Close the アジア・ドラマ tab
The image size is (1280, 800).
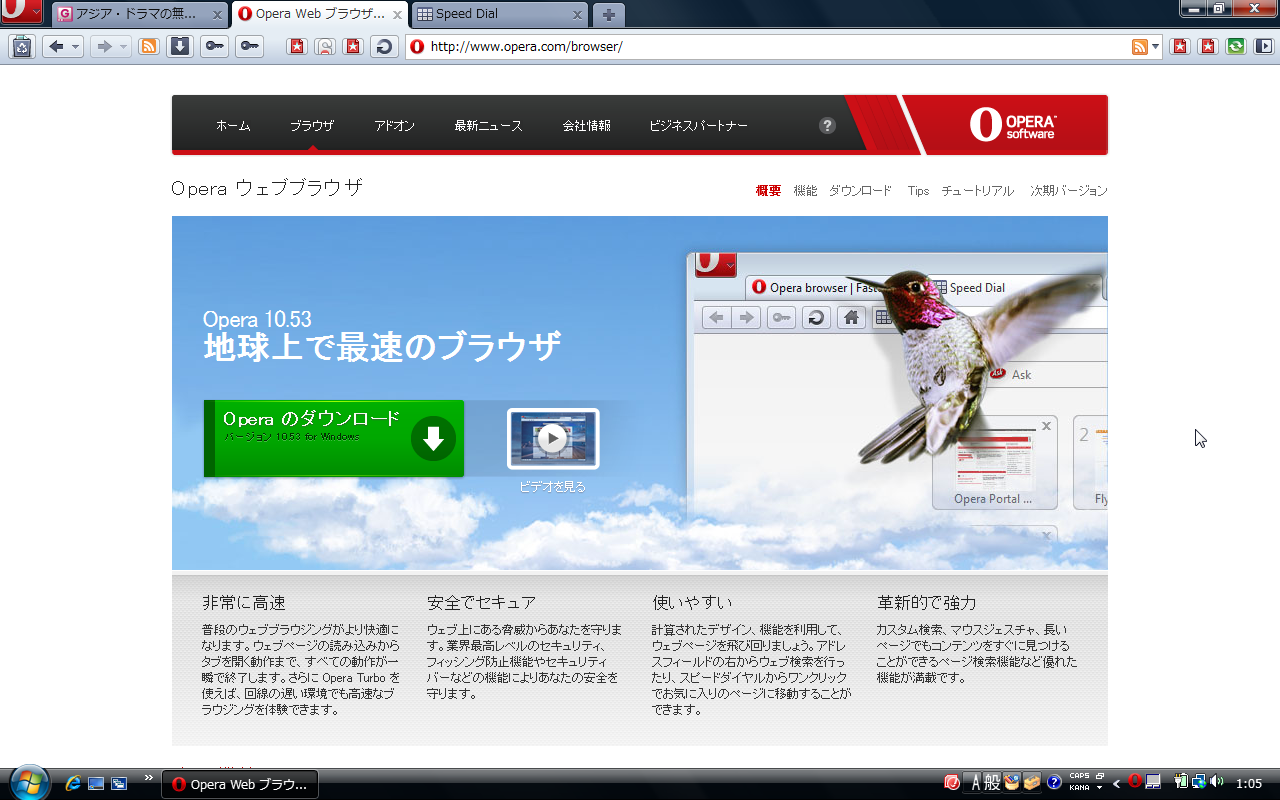[x=218, y=15]
